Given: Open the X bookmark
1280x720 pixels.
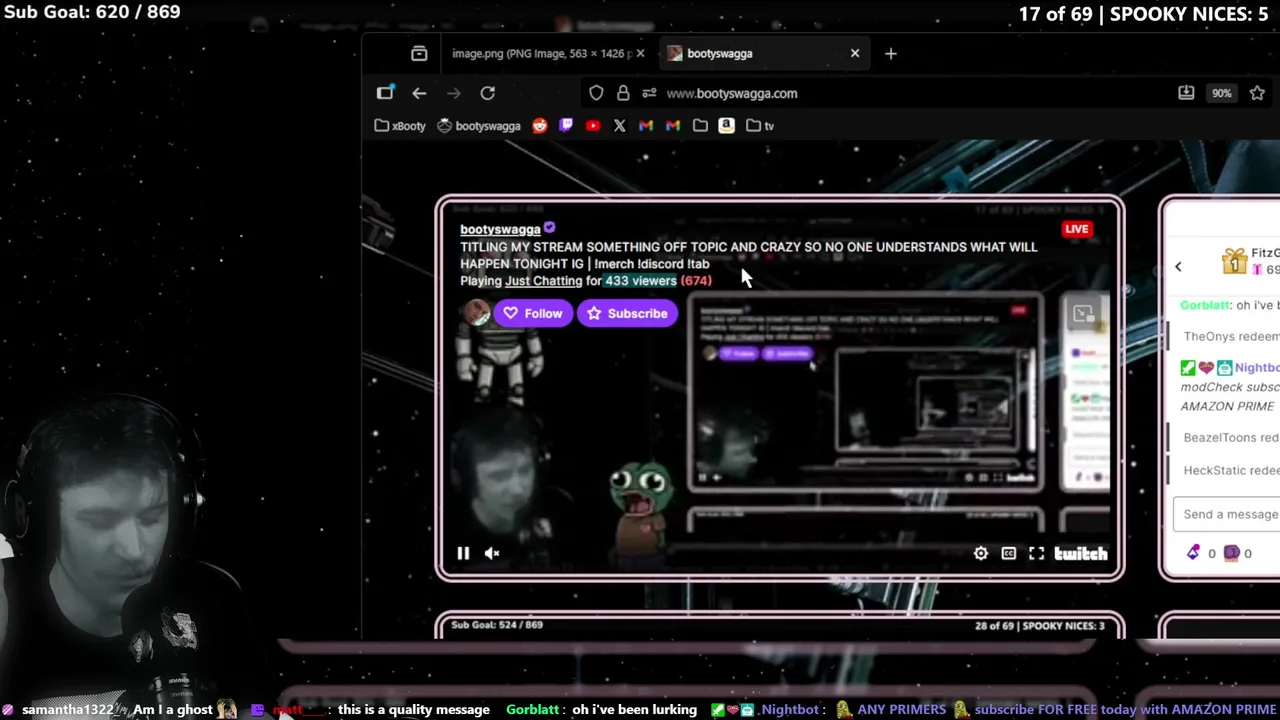Looking at the screenshot, I should 620,126.
